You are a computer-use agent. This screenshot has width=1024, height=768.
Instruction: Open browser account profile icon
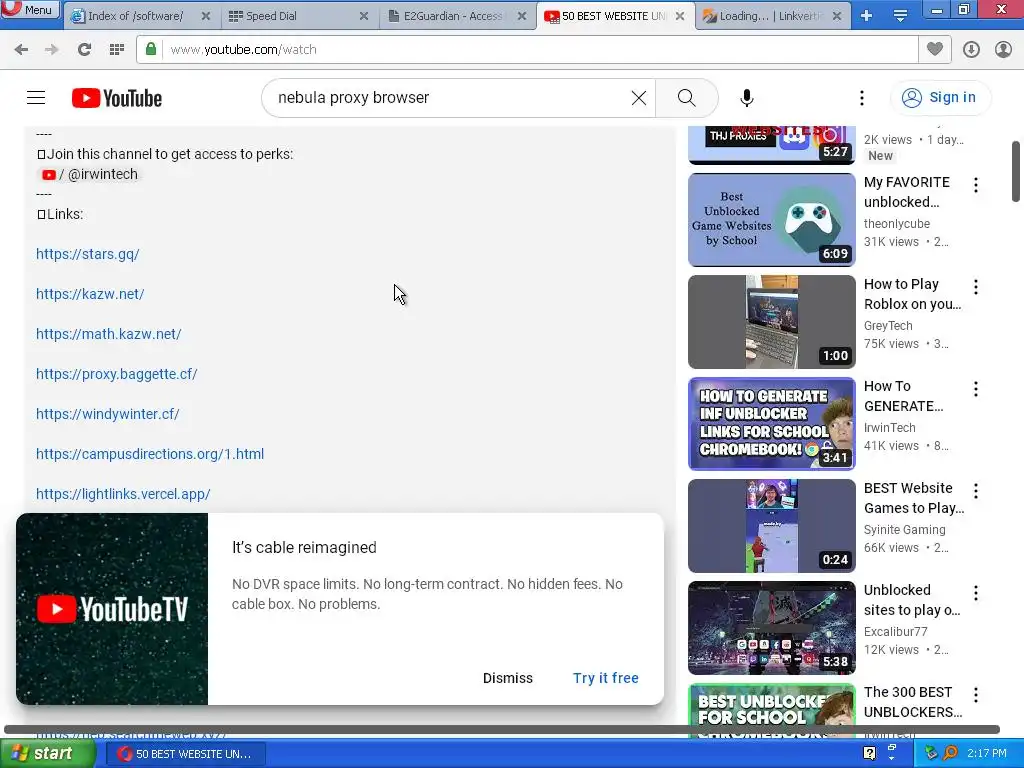[1003, 50]
